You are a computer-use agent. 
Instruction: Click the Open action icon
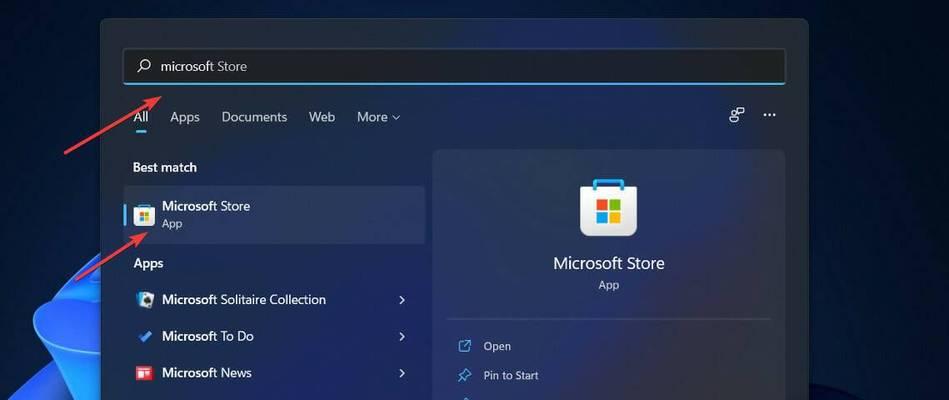click(x=464, y=346)
